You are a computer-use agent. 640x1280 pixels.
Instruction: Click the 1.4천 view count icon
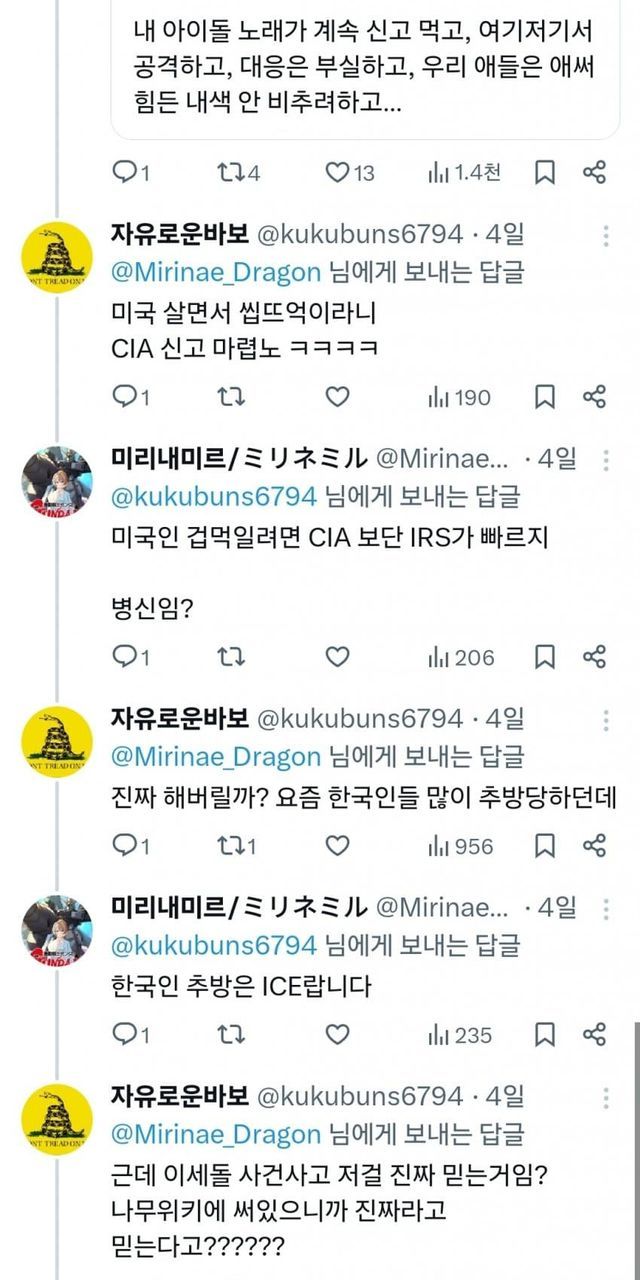(438, 173)
